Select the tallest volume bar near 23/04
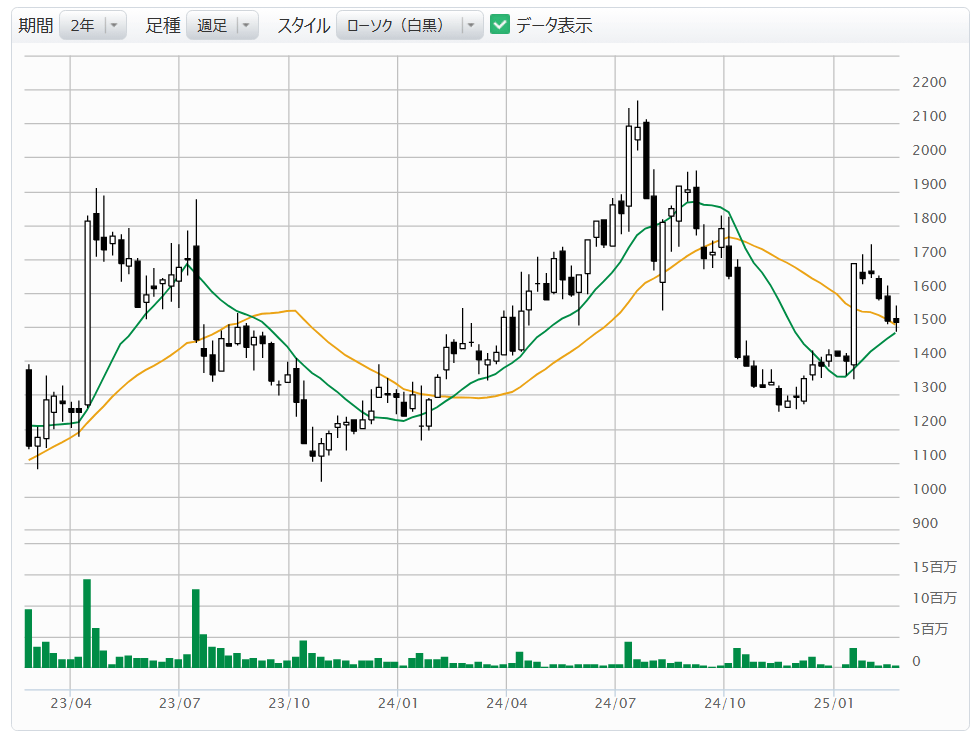The image size is (977, 740). point(87,622)
